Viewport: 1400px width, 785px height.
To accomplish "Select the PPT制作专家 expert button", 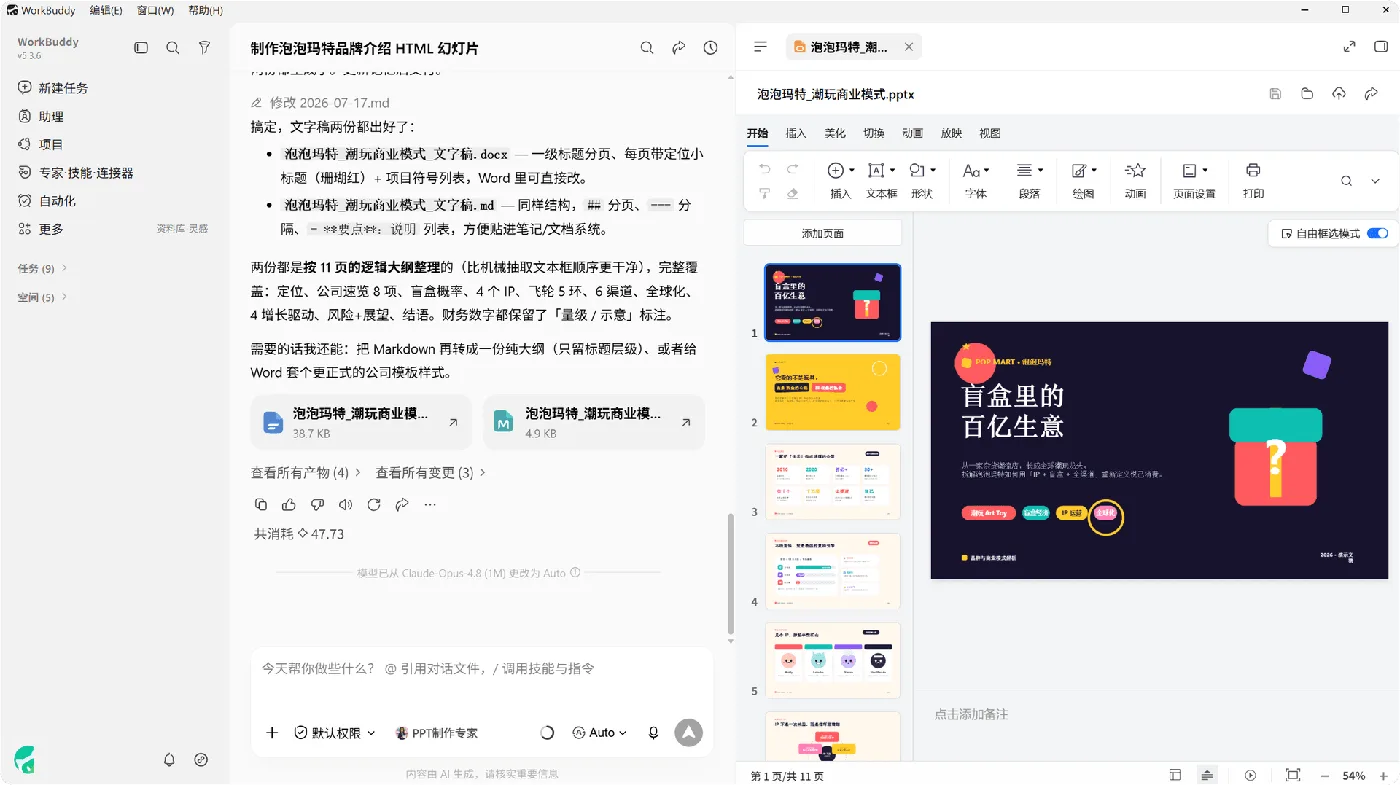I will click(437, 733).
